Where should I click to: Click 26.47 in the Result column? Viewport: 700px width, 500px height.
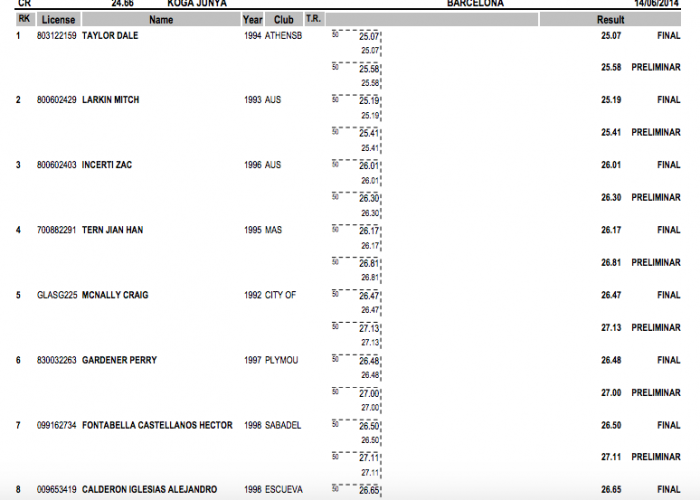611,296
